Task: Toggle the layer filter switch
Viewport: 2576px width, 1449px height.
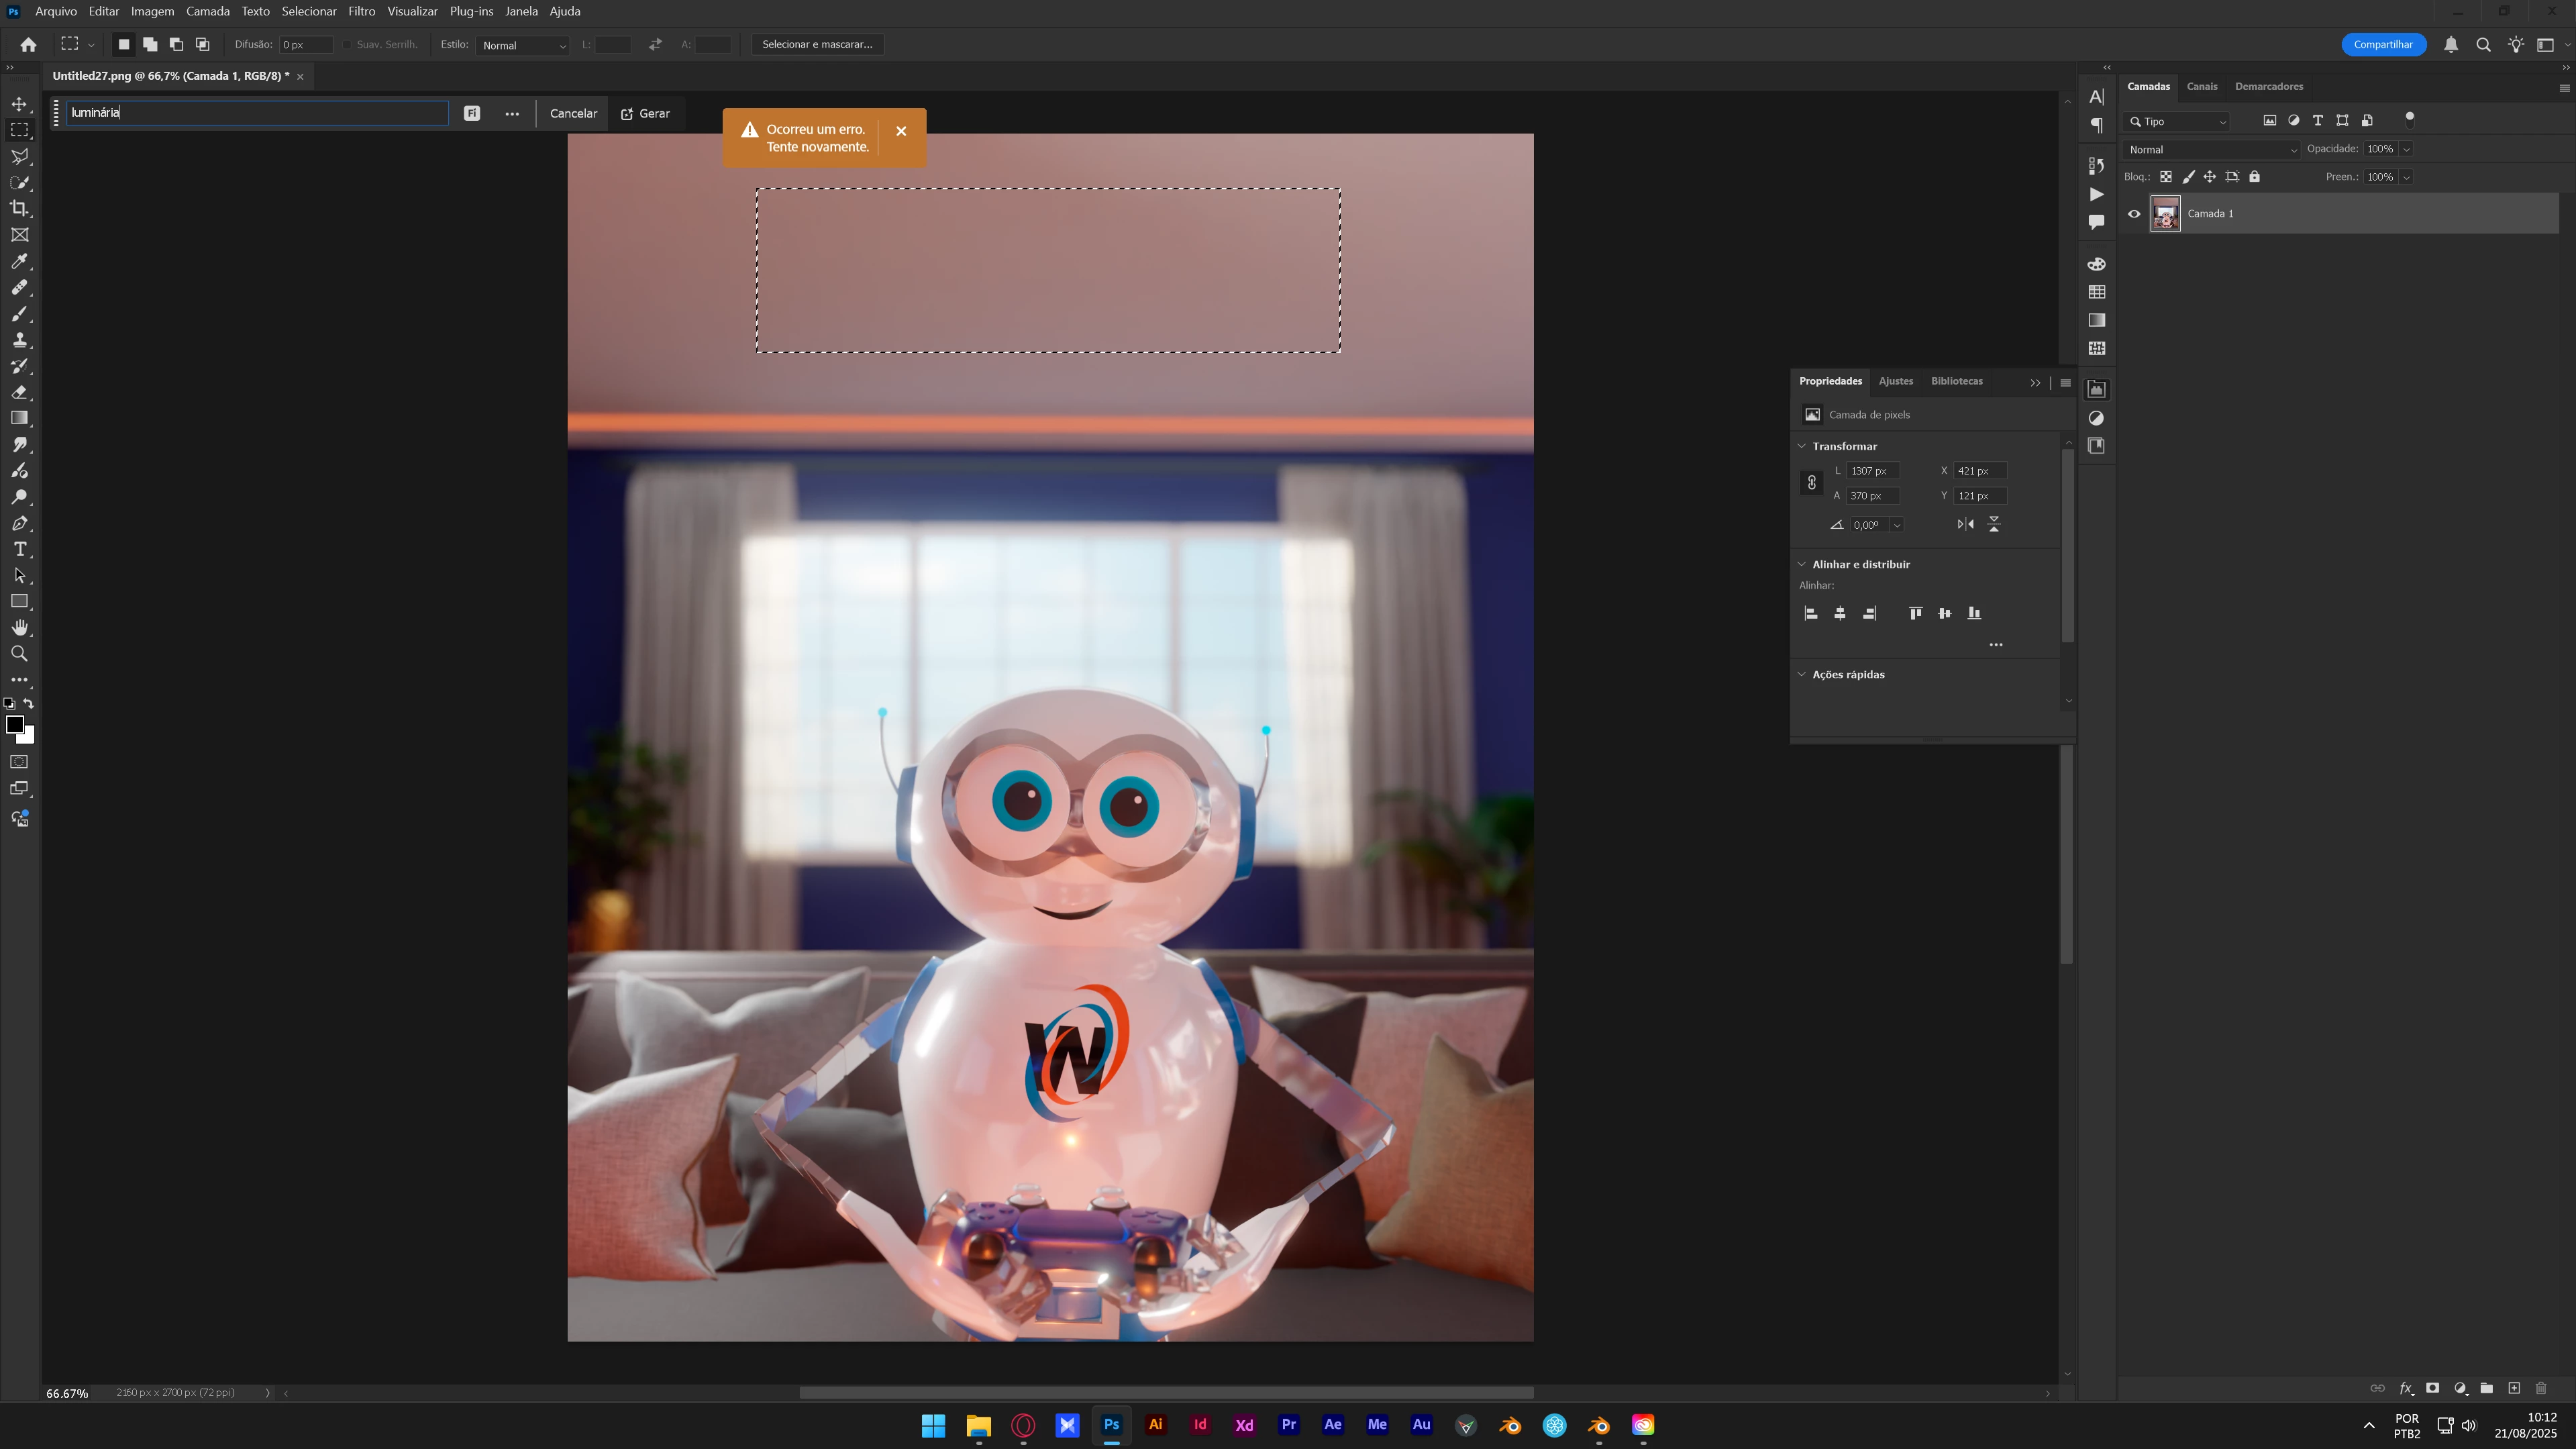Action: click(2409, 119)
